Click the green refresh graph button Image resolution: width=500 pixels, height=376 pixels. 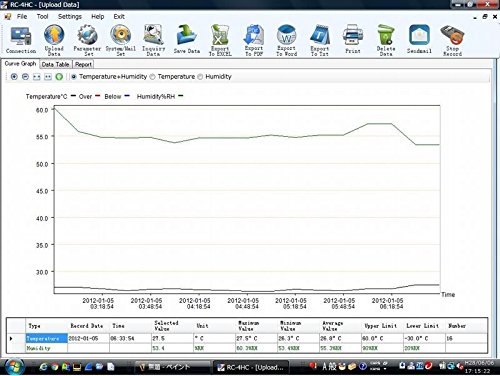[59, 77]
